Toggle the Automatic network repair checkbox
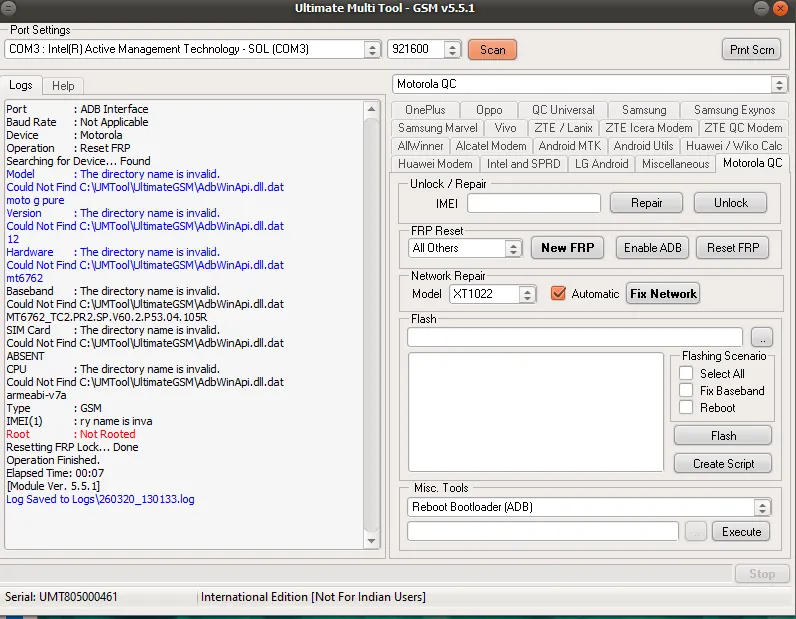This screenshot has width=796, height=619. pos(558,294)
